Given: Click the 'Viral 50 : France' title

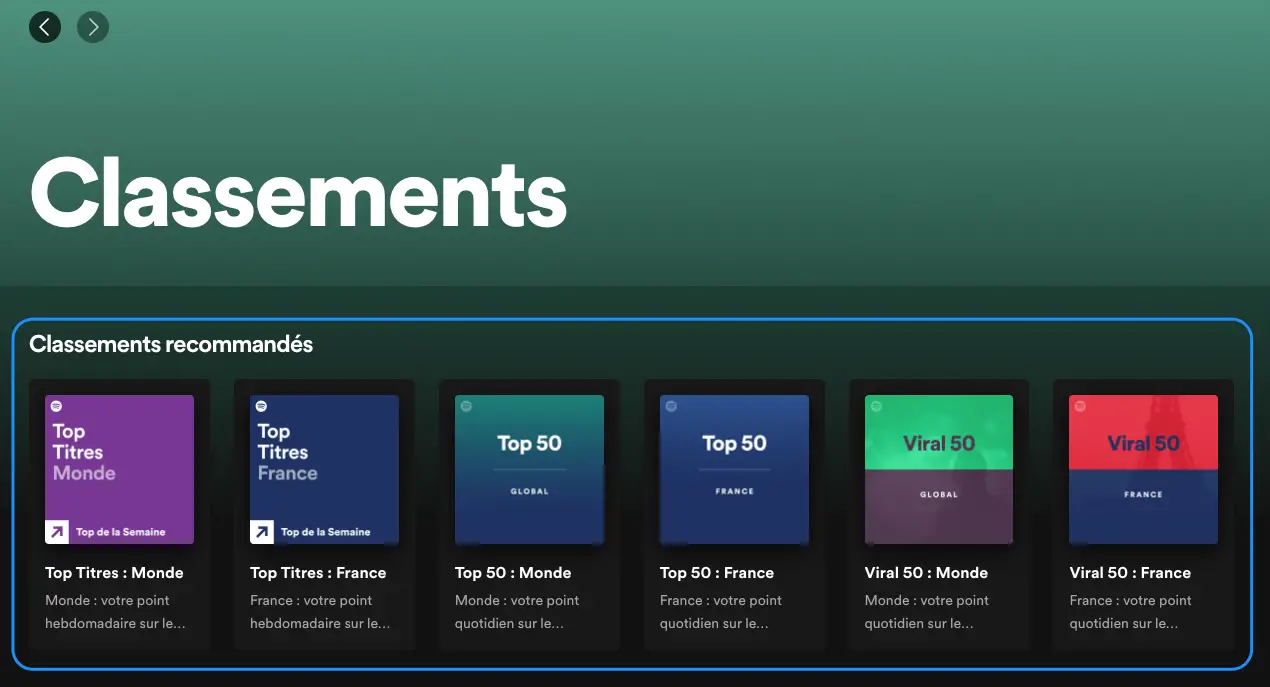Looking at the screenshot, I should pos(1130,573).
